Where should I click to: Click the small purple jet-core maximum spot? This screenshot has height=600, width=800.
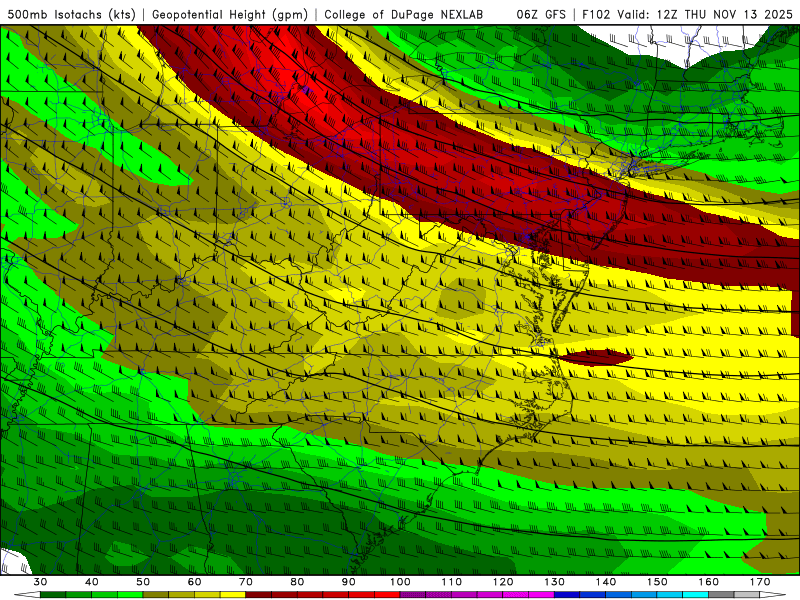[x=306, y=90]
